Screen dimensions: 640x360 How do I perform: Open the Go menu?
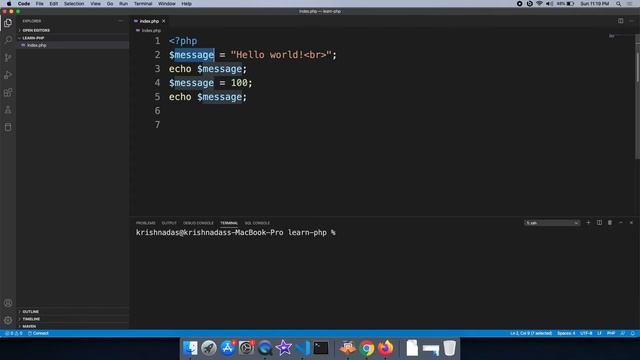tap(110, 4)
